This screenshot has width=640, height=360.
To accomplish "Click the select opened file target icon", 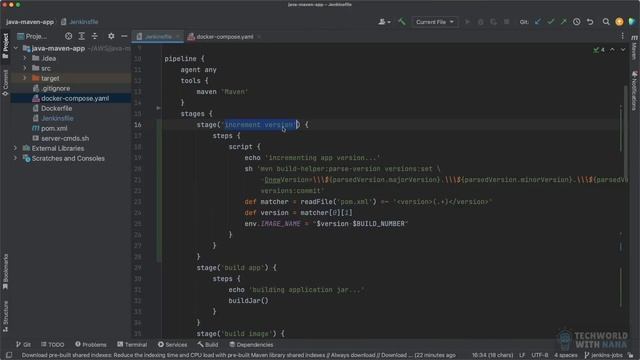I will click(69, 36).
